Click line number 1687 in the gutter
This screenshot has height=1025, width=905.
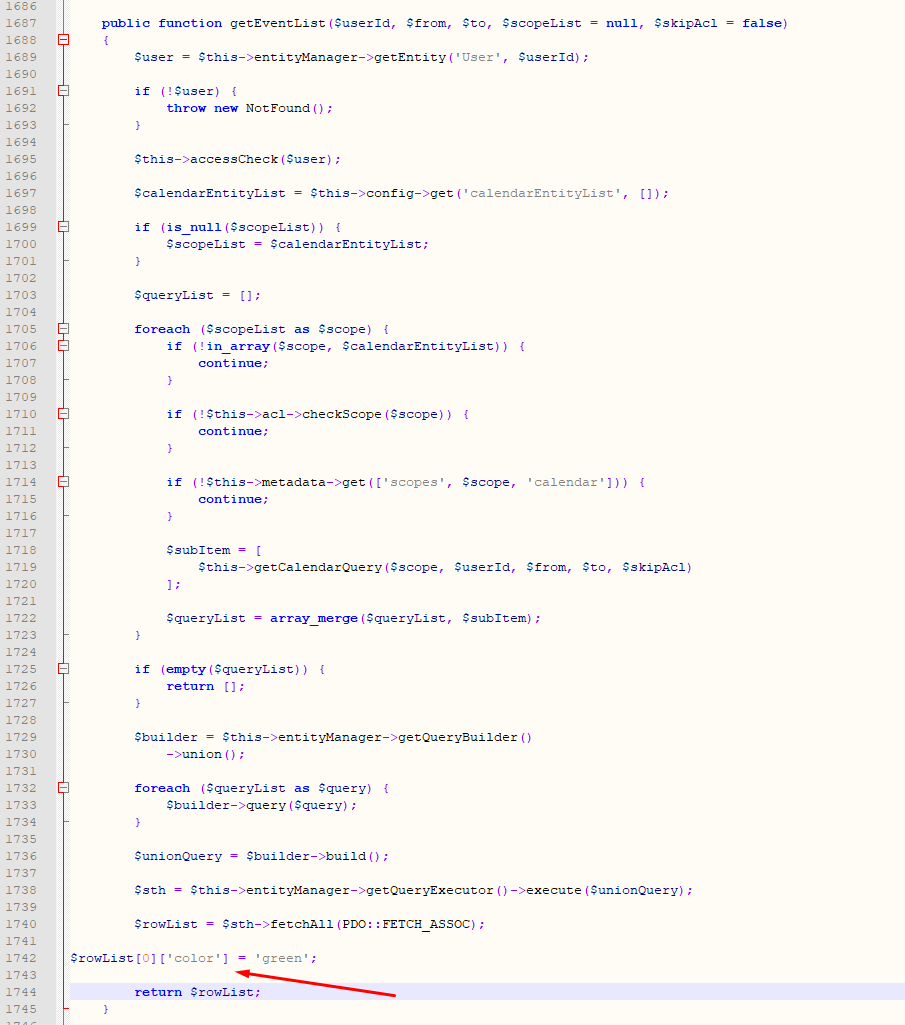tap(20, 23)
